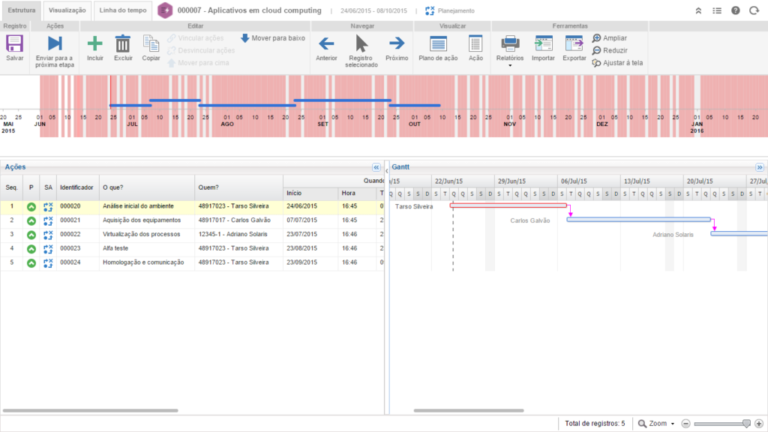Add a new action with Incluir

95,44
